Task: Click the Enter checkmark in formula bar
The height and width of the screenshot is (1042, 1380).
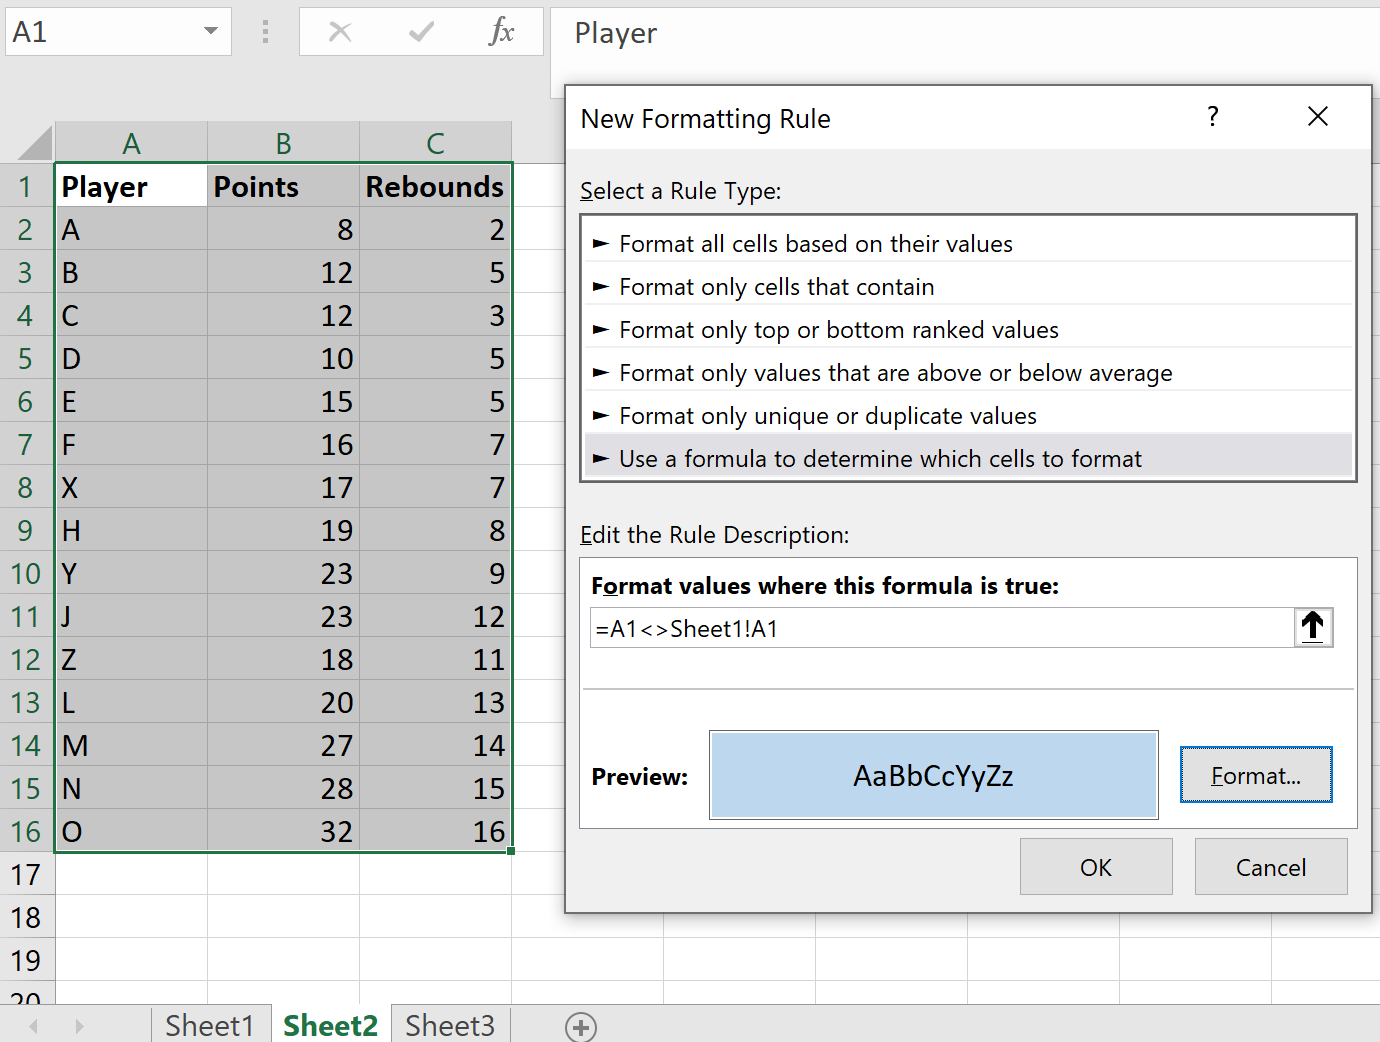Action: coord(421,31)
